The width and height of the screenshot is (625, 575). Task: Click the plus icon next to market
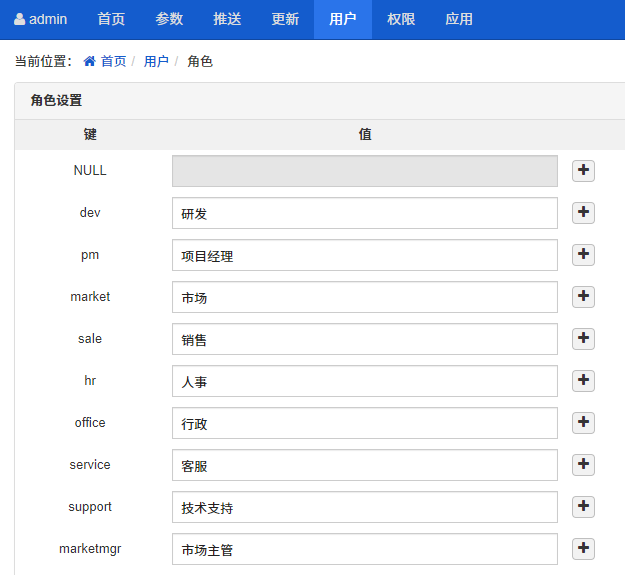tap(583, 297)
